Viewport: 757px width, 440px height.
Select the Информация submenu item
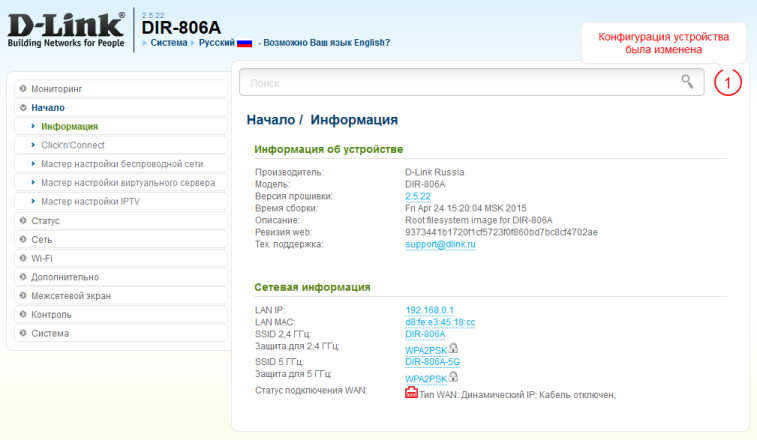[x=121, y=127]
